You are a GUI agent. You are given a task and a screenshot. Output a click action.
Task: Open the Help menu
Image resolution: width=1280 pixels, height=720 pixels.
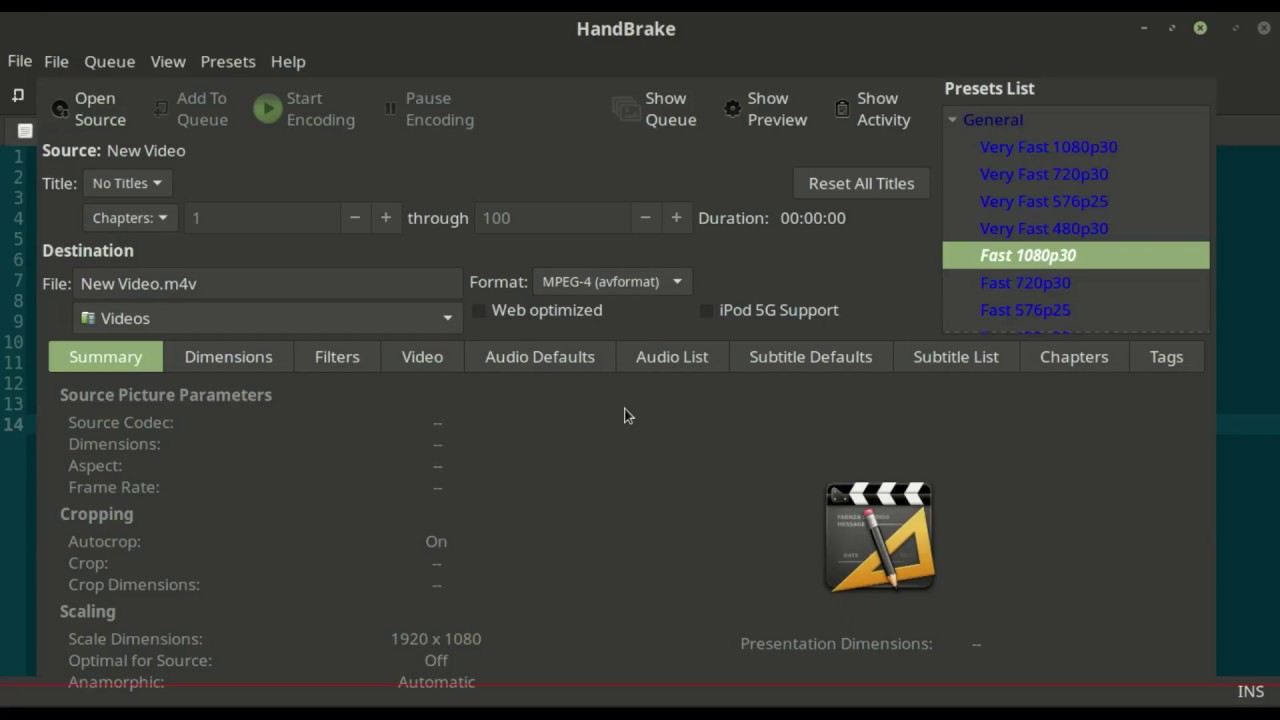click(x=288, y=62)
